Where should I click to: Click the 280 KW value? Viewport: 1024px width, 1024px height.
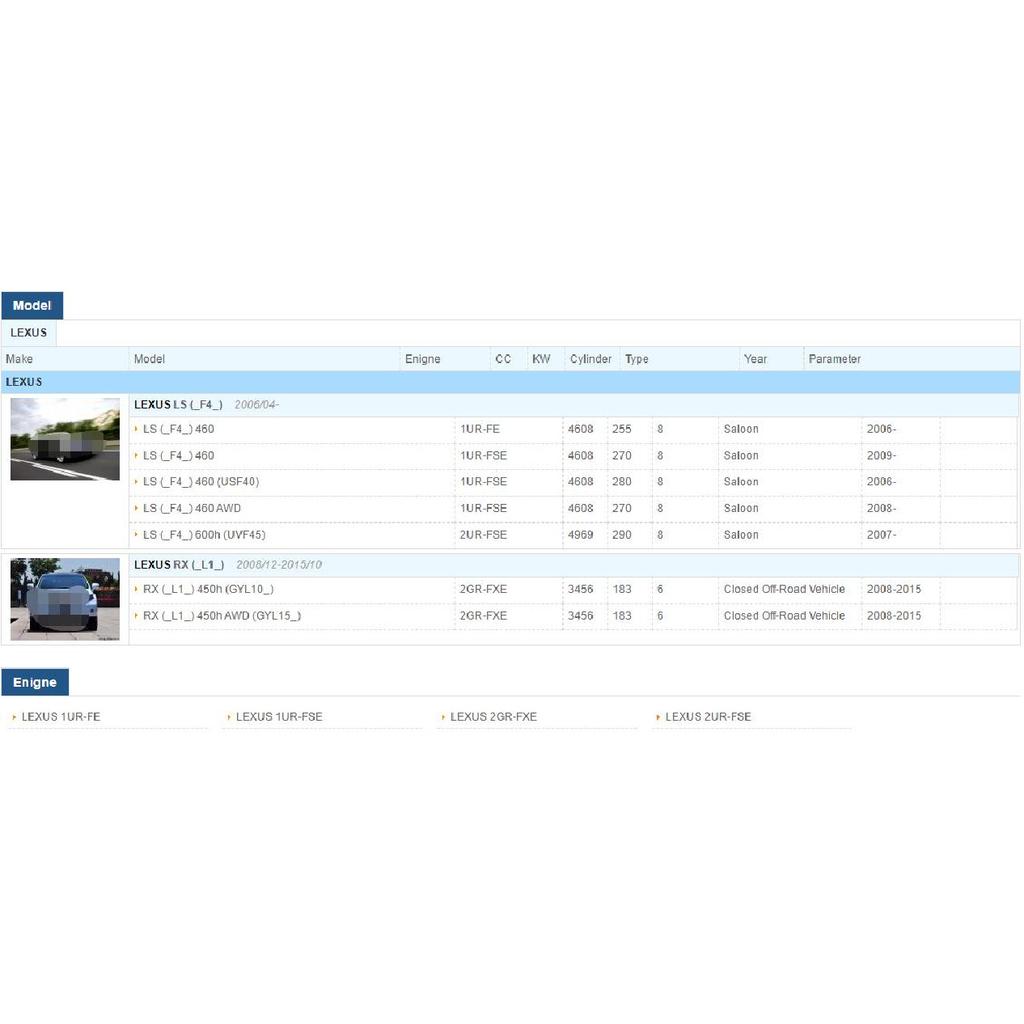(622, 482)
